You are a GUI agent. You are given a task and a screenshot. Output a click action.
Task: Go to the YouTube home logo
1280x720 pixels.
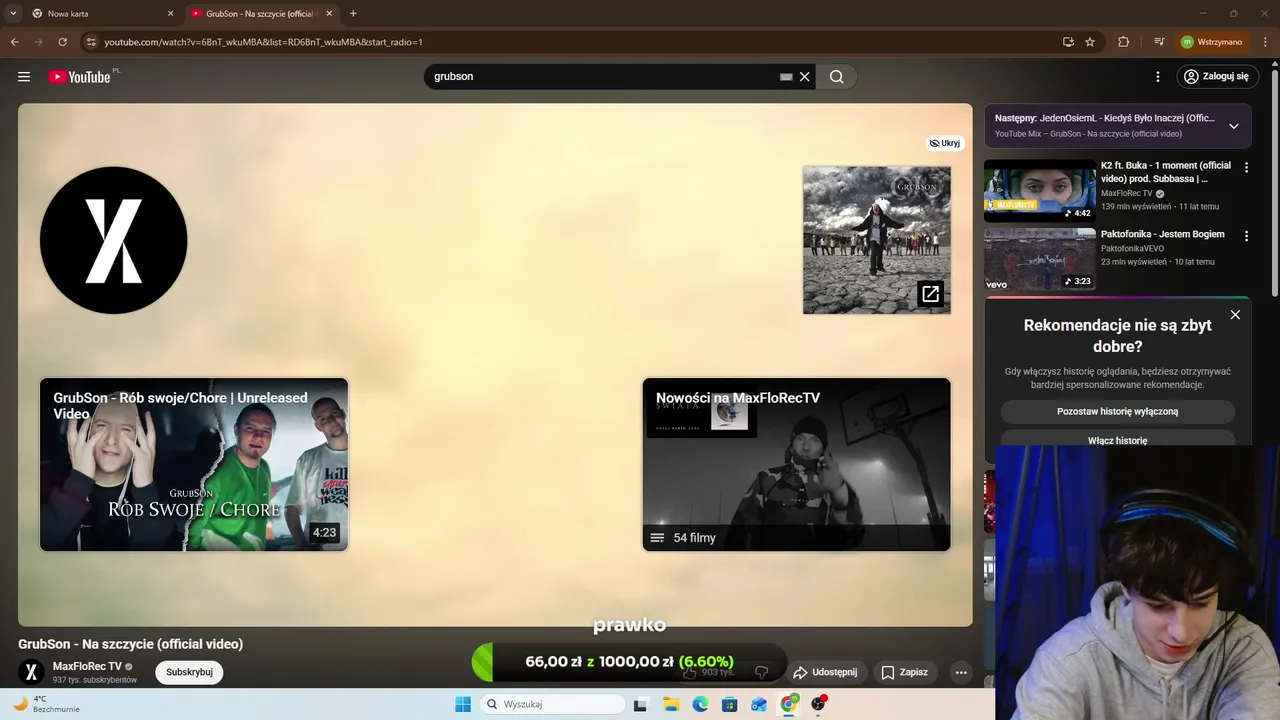[x=79, y=77]
